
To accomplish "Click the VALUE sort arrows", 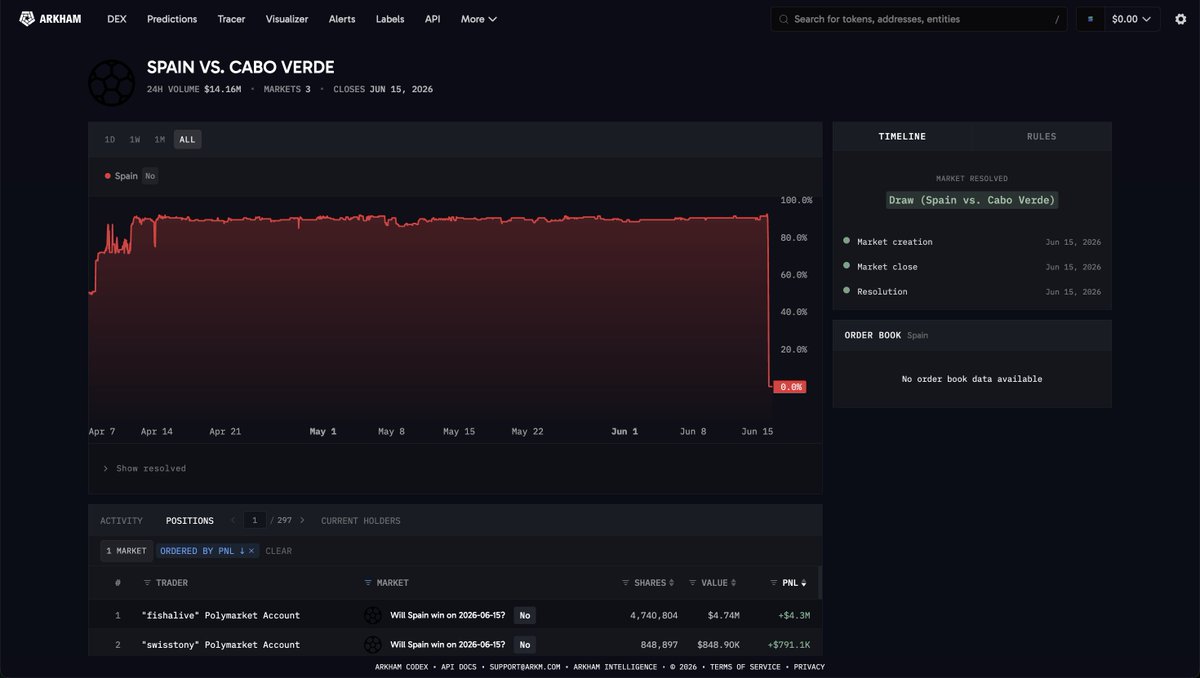I will point(734,583).
